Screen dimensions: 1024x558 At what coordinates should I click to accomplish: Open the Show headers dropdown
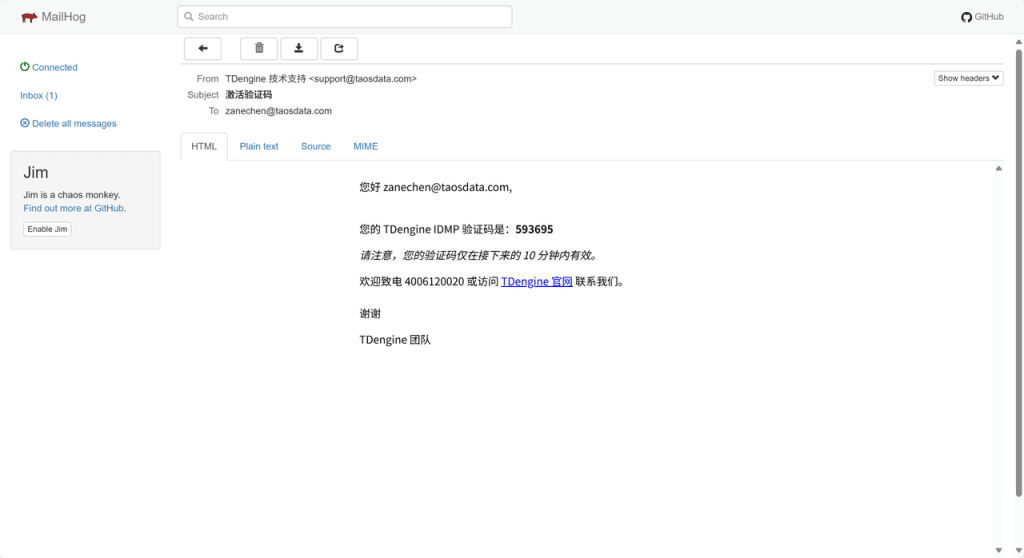click(968, 78)
